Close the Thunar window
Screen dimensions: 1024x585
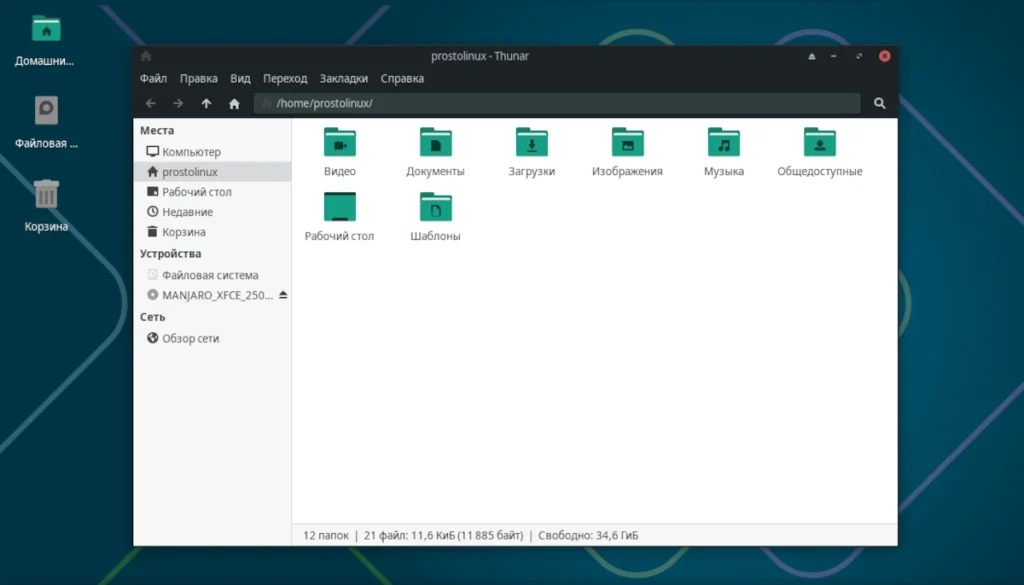(x=884, y=56)
